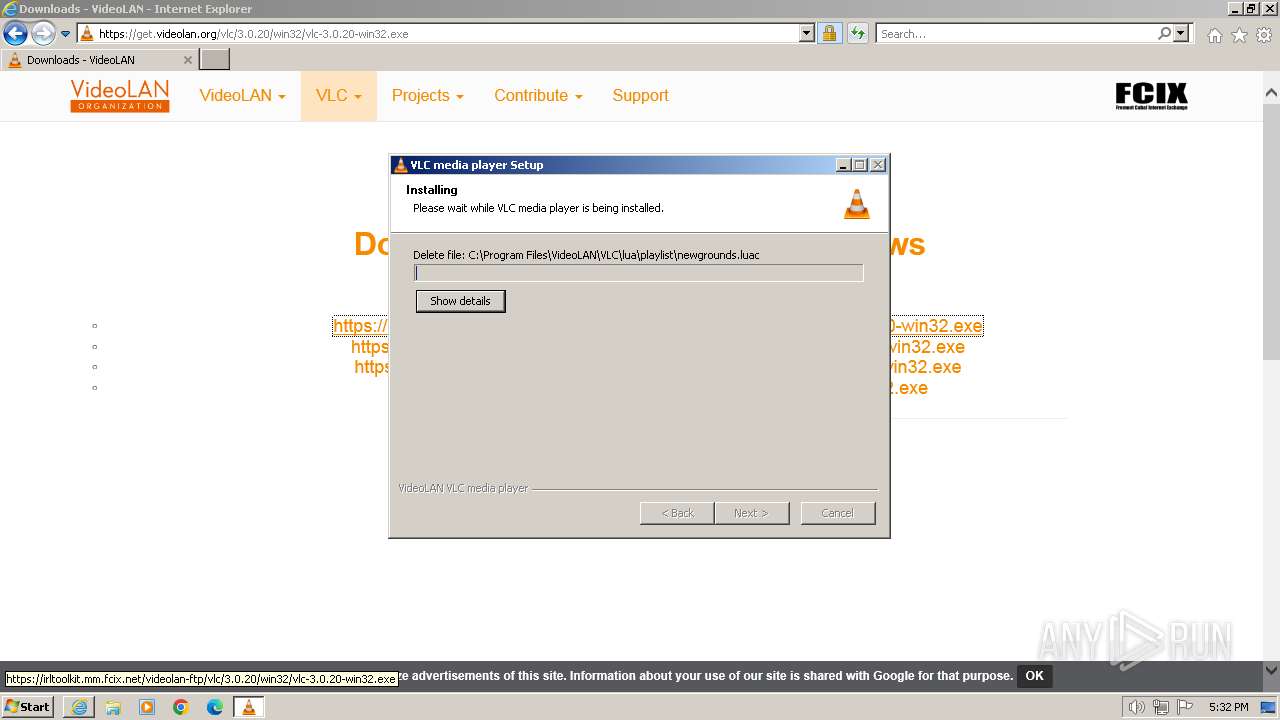Click the volume speaker tray icon
The image size is (1280, 720).
1136,707
